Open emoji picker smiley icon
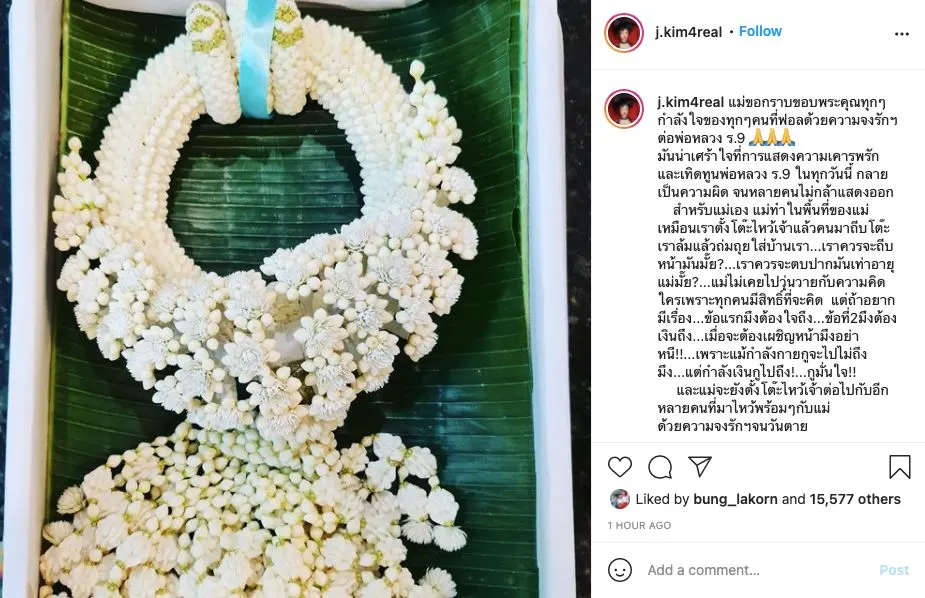 (x=619, y=570)
